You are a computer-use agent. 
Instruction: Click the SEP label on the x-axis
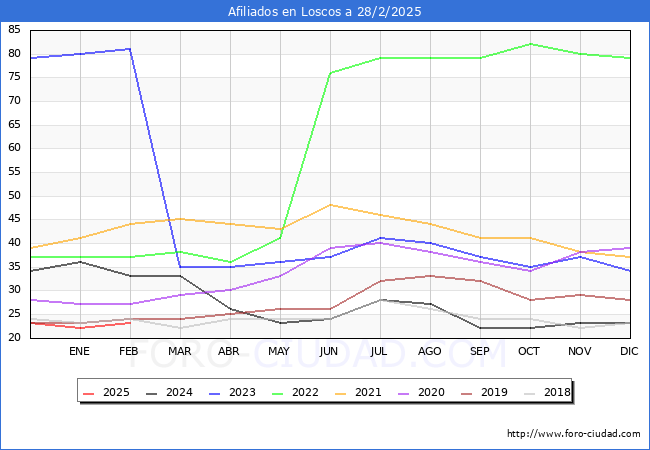click(x=479, y=352)
